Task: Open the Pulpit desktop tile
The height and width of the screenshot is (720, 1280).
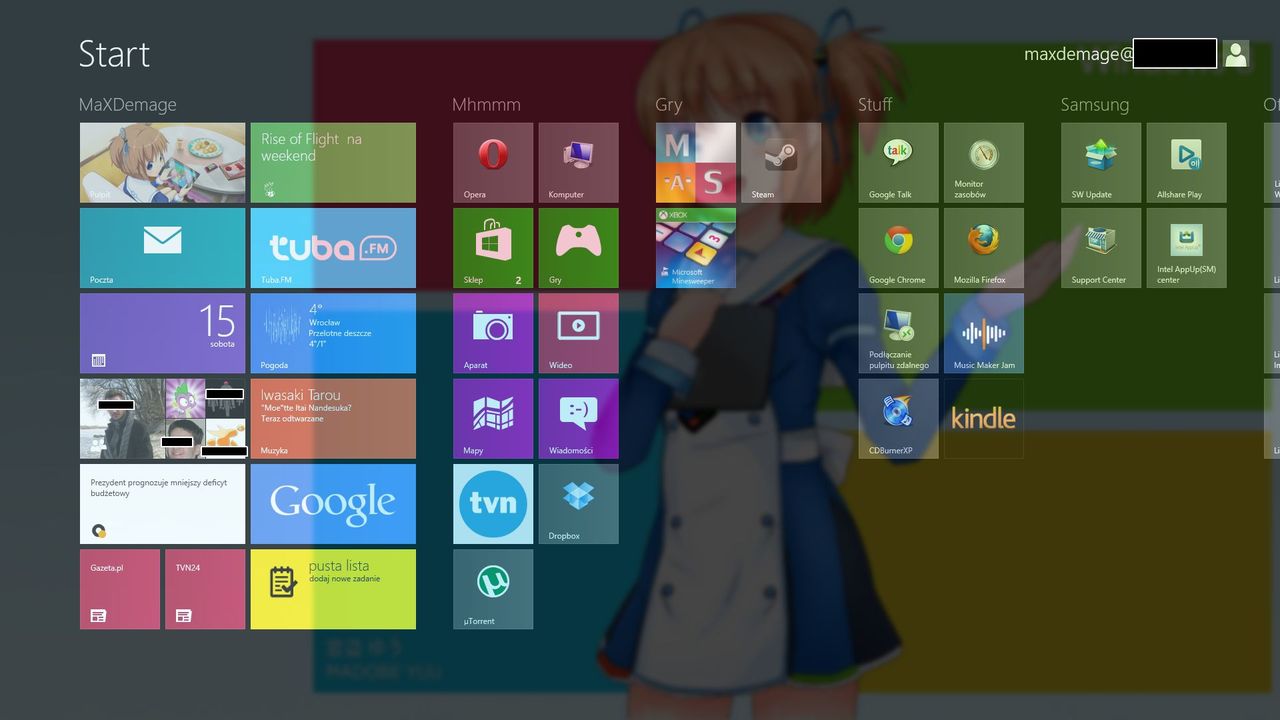Action: [162, 163]
